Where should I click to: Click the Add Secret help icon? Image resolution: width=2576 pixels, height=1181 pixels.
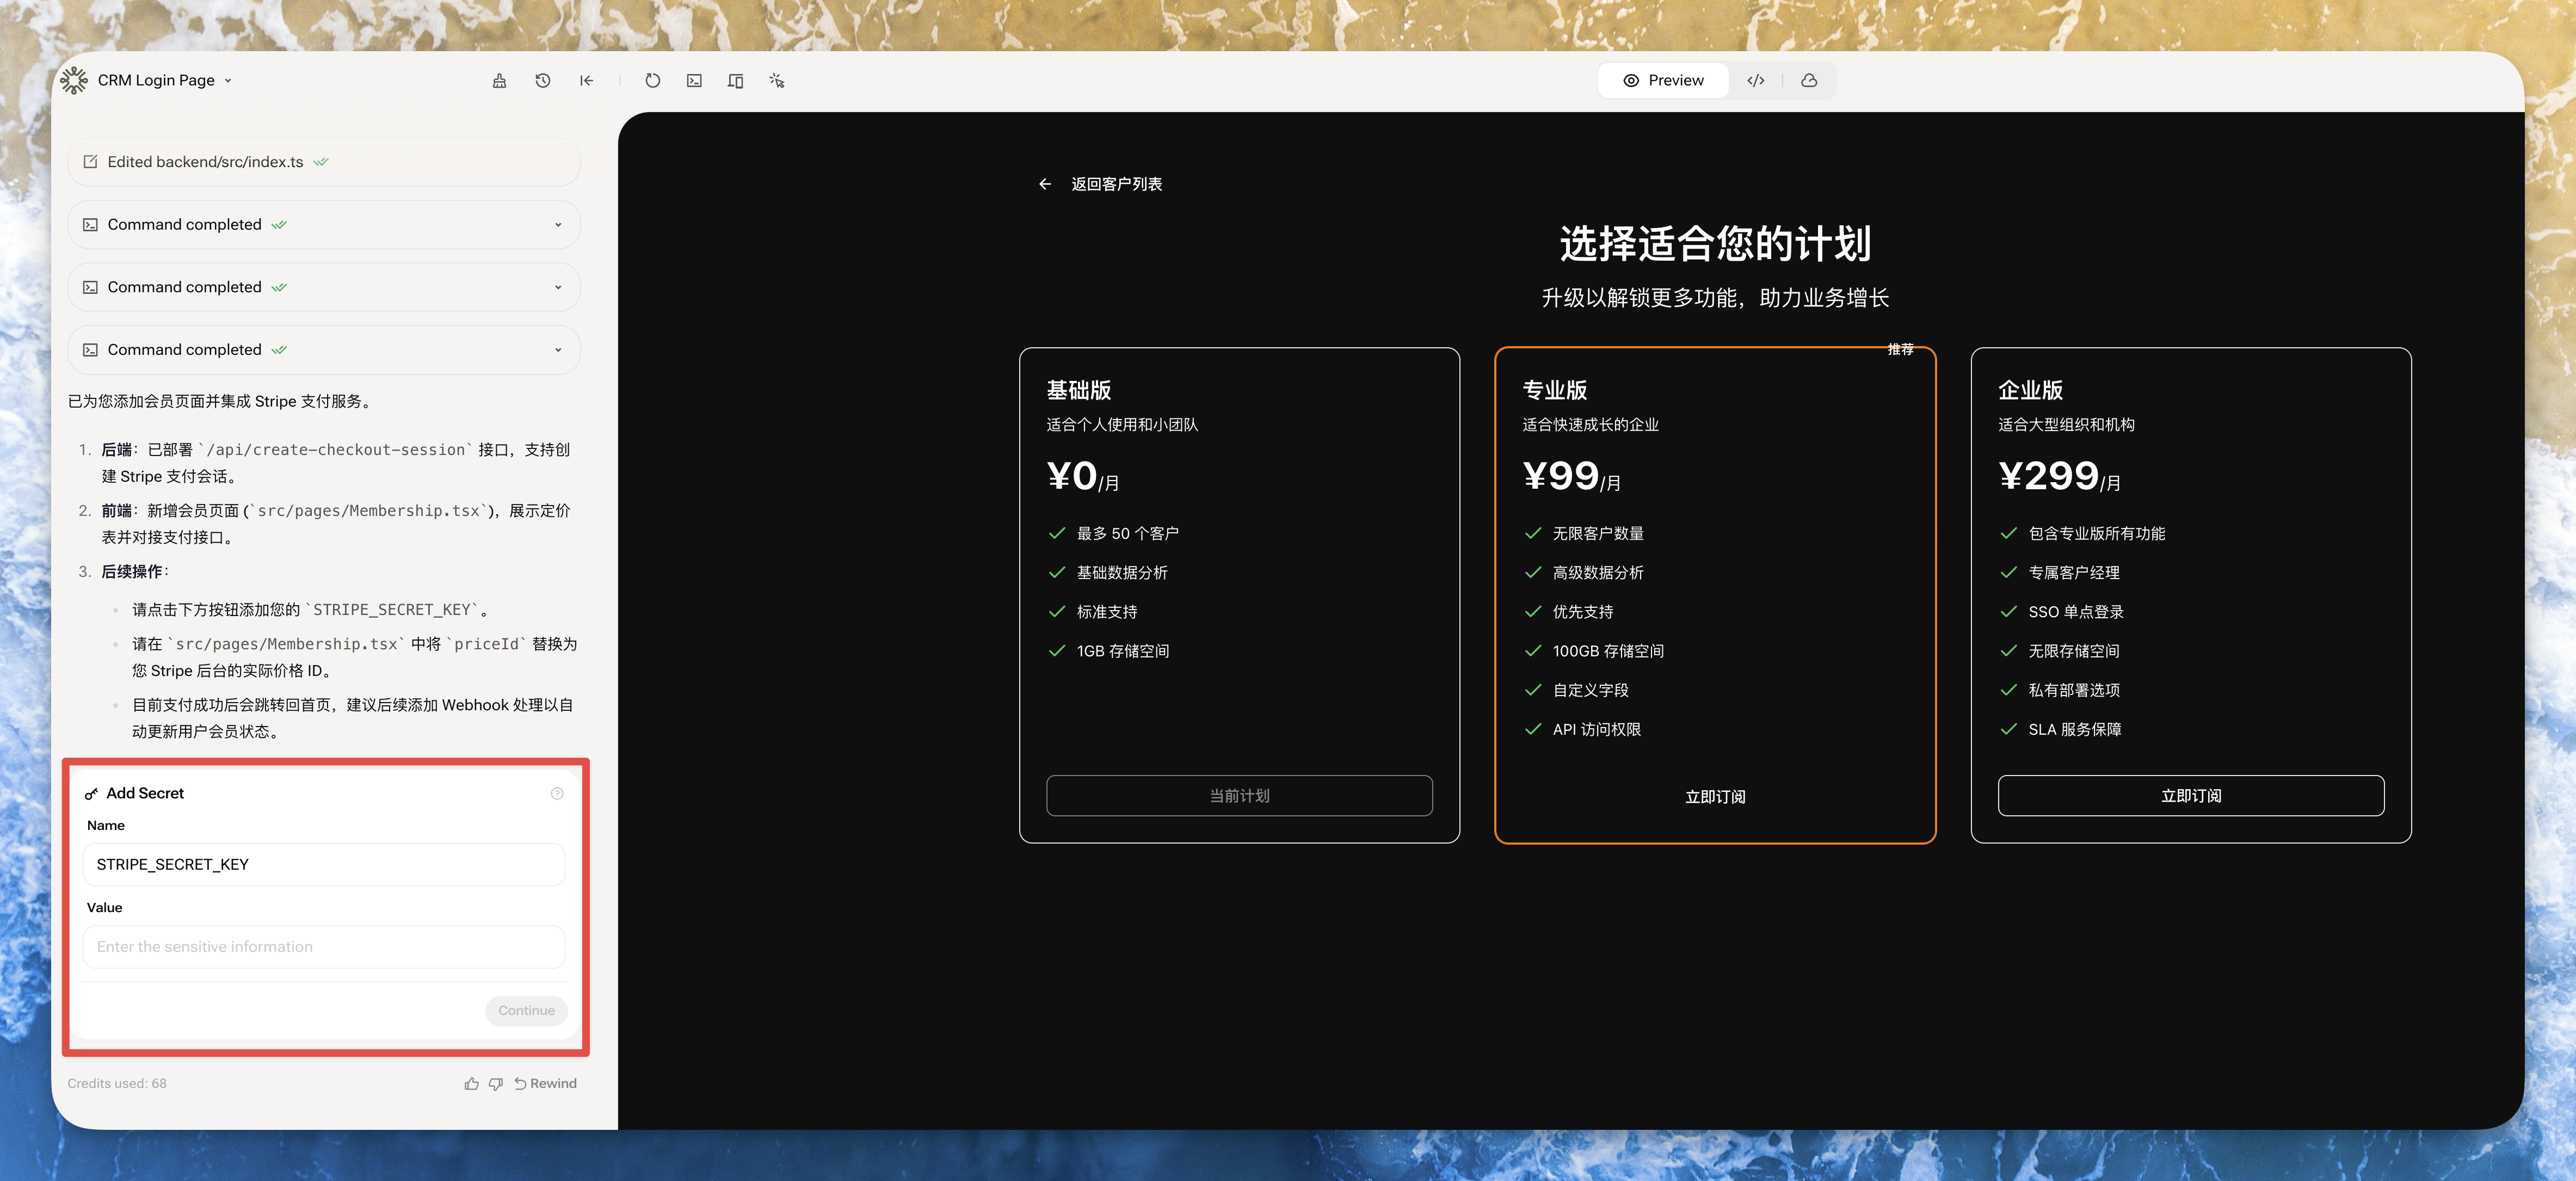click(557, 793)
